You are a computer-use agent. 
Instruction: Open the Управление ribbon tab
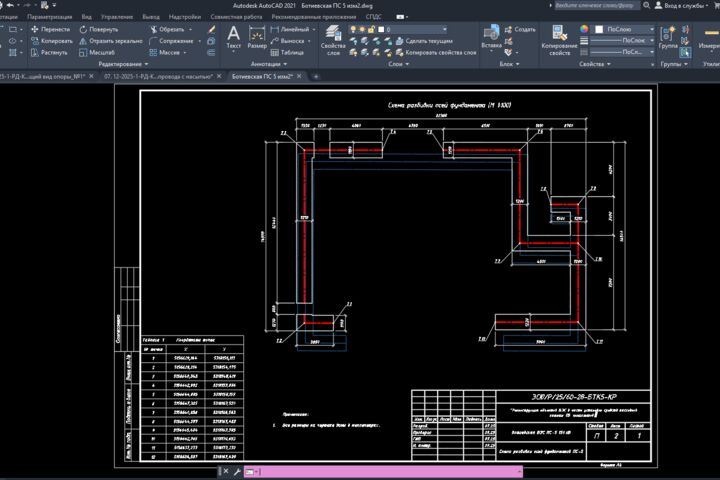click(x=117, y=17)
